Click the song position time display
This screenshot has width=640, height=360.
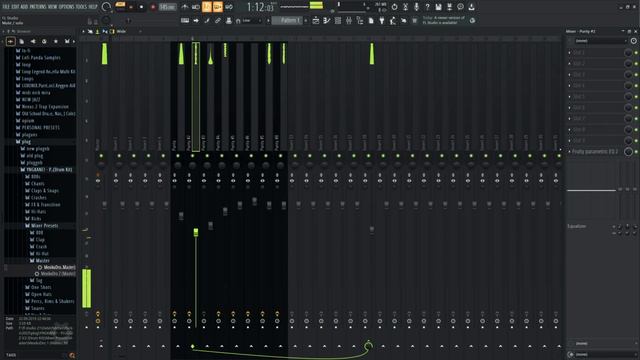(260, 7)
